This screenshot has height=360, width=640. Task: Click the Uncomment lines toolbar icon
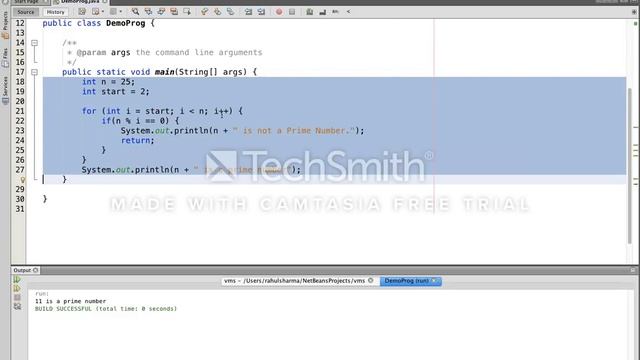click(x=322, y=12)
